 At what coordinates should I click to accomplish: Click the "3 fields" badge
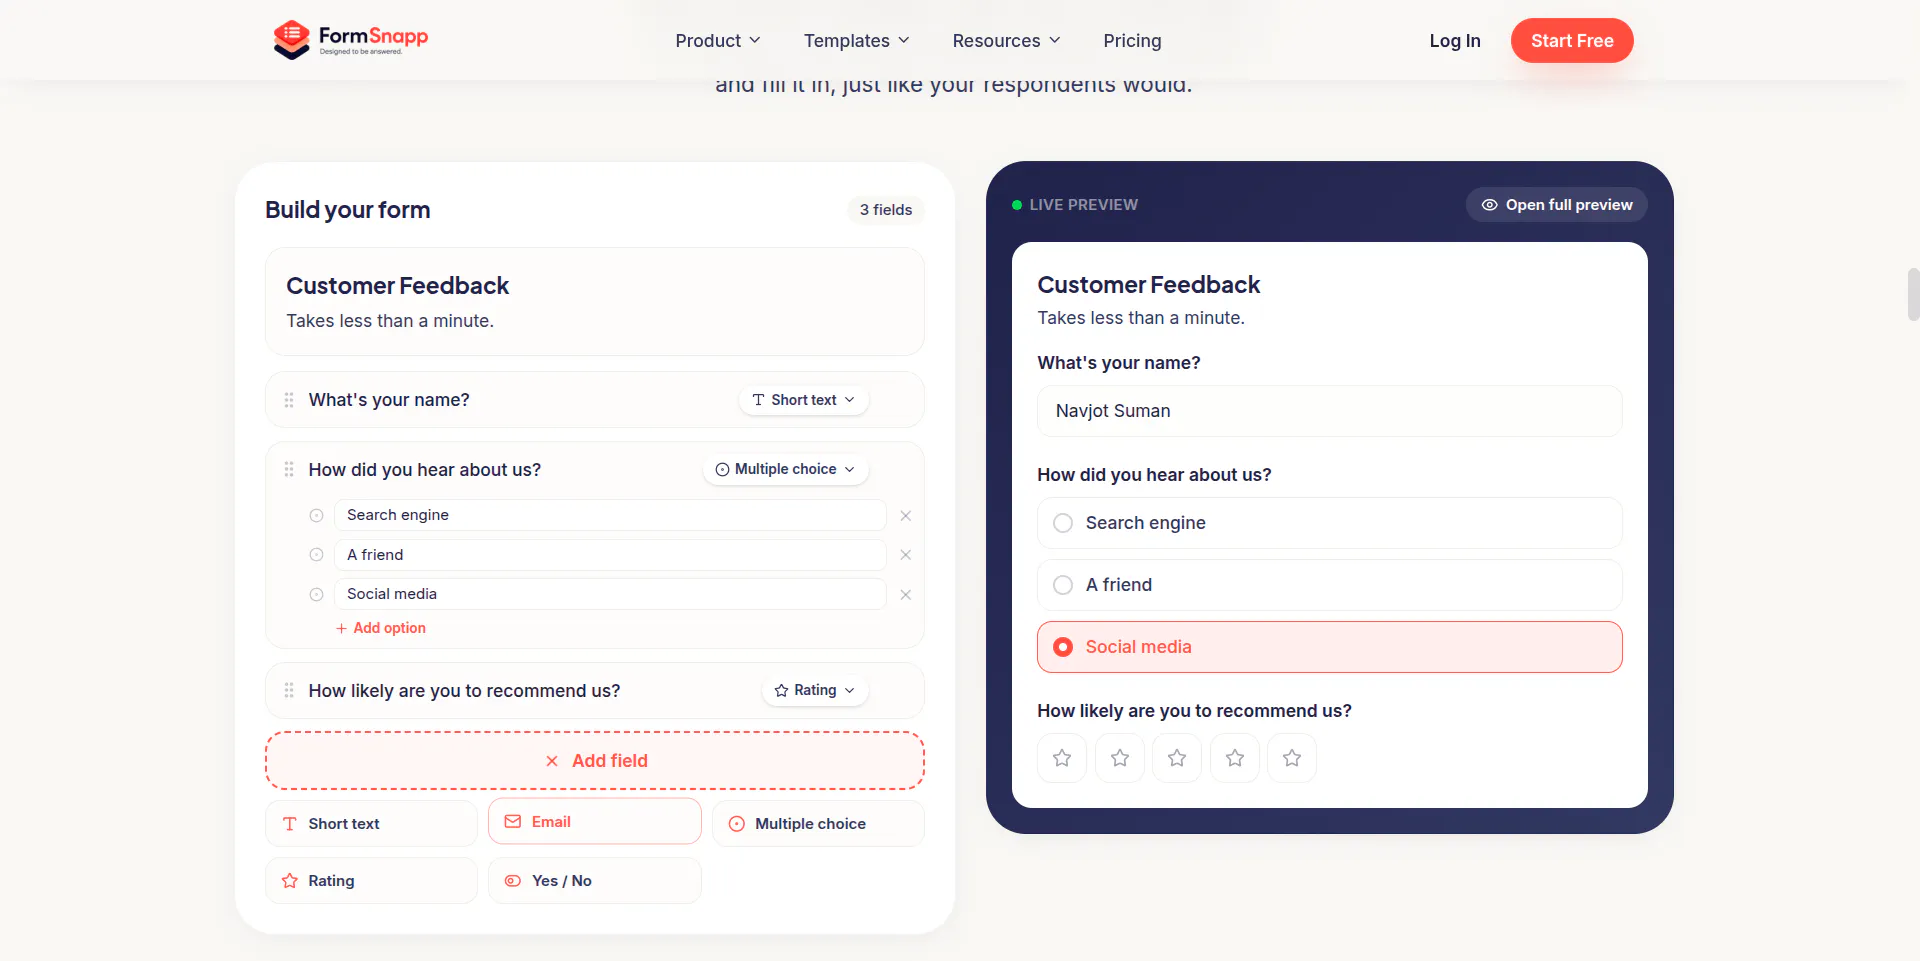point(886,210)
